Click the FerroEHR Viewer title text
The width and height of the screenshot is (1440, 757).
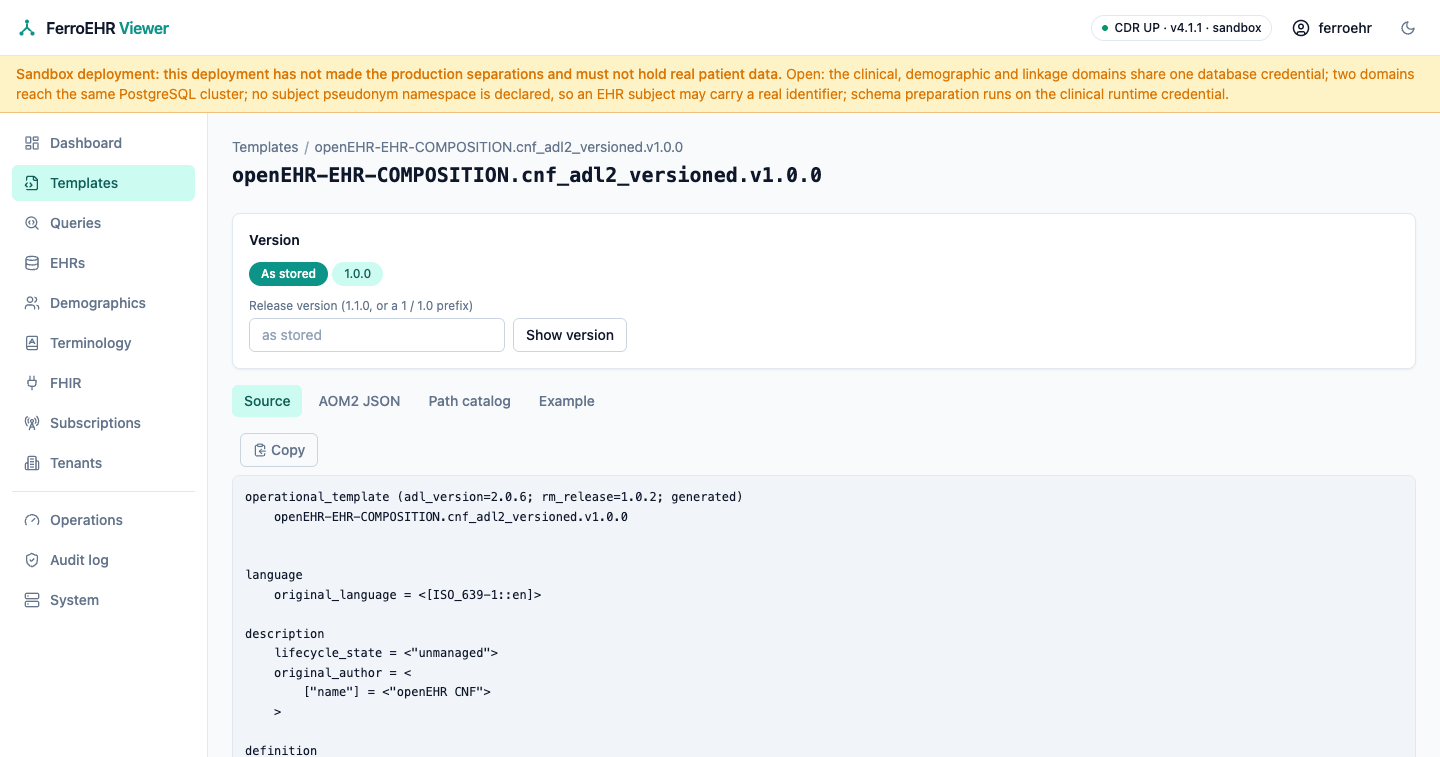pos(108,28)
